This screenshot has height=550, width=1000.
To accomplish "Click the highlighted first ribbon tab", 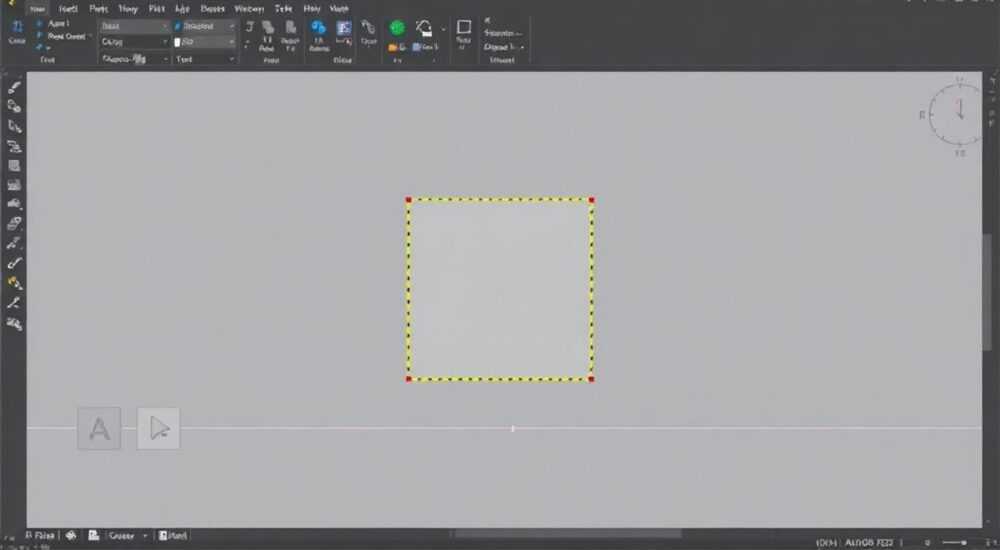I will point(38,9).
